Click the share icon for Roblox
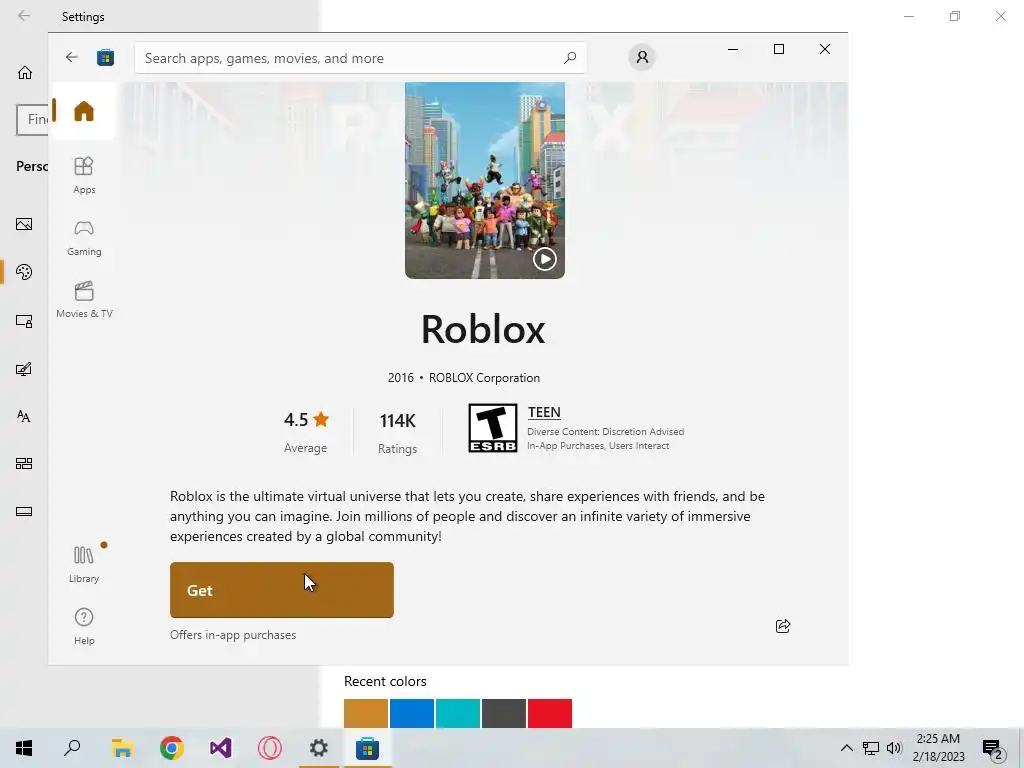This screenshot has height=768, width=1024. point(782,626)
